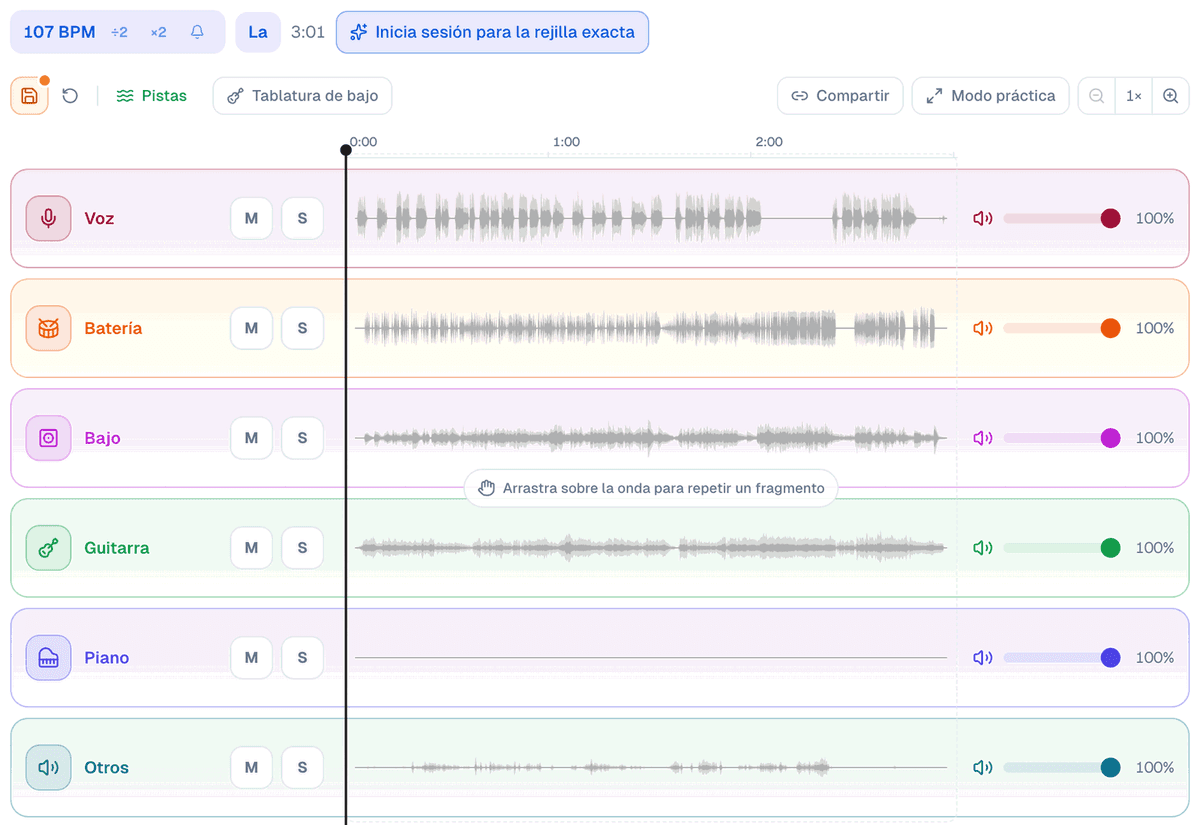Adjust the Guitarra volume slider

pos(1062,548)
